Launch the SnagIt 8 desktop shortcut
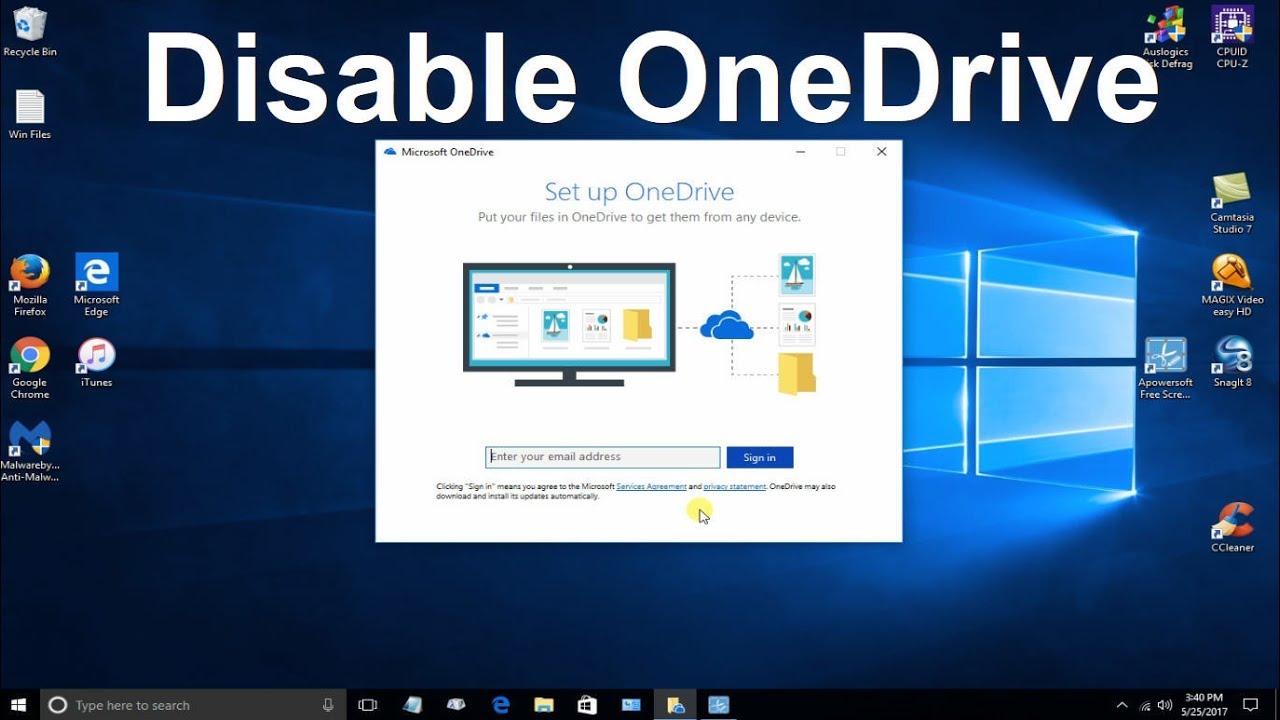The width and height of the screenshot is (1280, 720). pyautogui.click(x=1232, y=362)
